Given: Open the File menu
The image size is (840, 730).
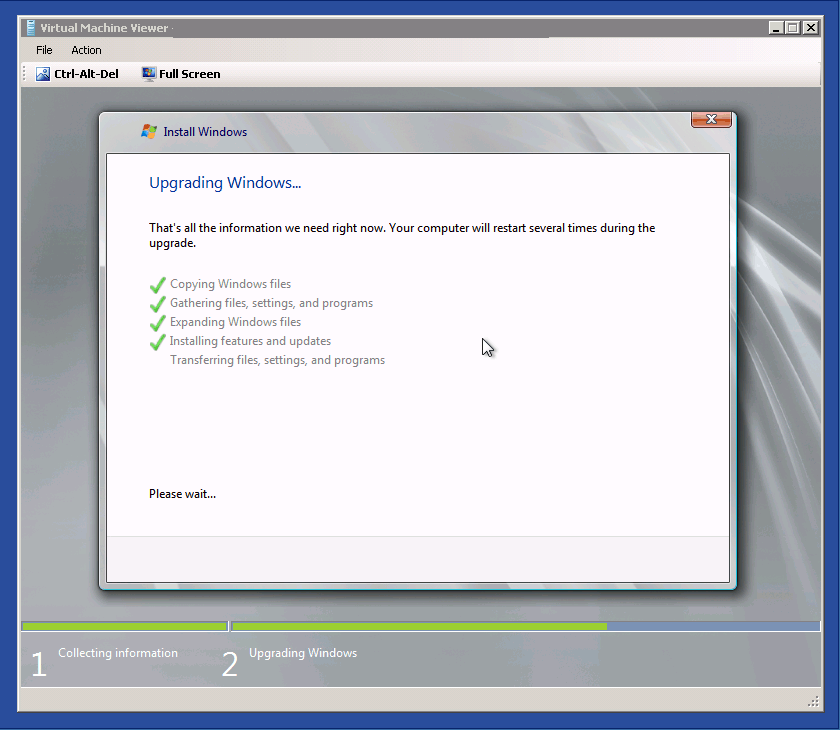Looking at the screenshot, I should (44, 50).
